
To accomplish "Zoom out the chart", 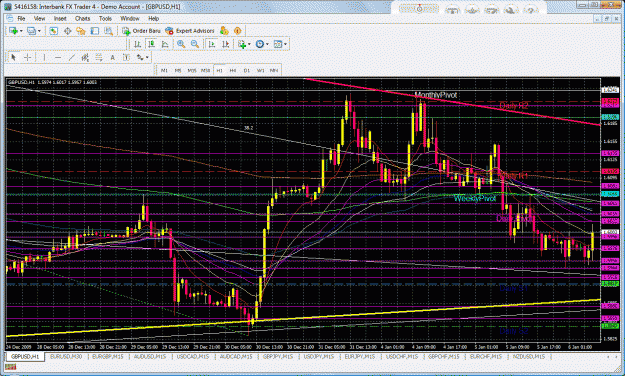I will click(195, 44).
